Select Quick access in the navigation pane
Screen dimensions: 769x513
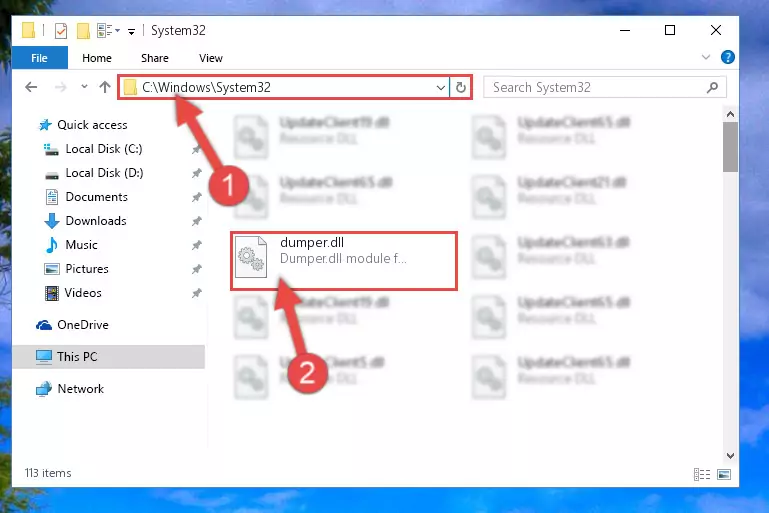[92, 125]
